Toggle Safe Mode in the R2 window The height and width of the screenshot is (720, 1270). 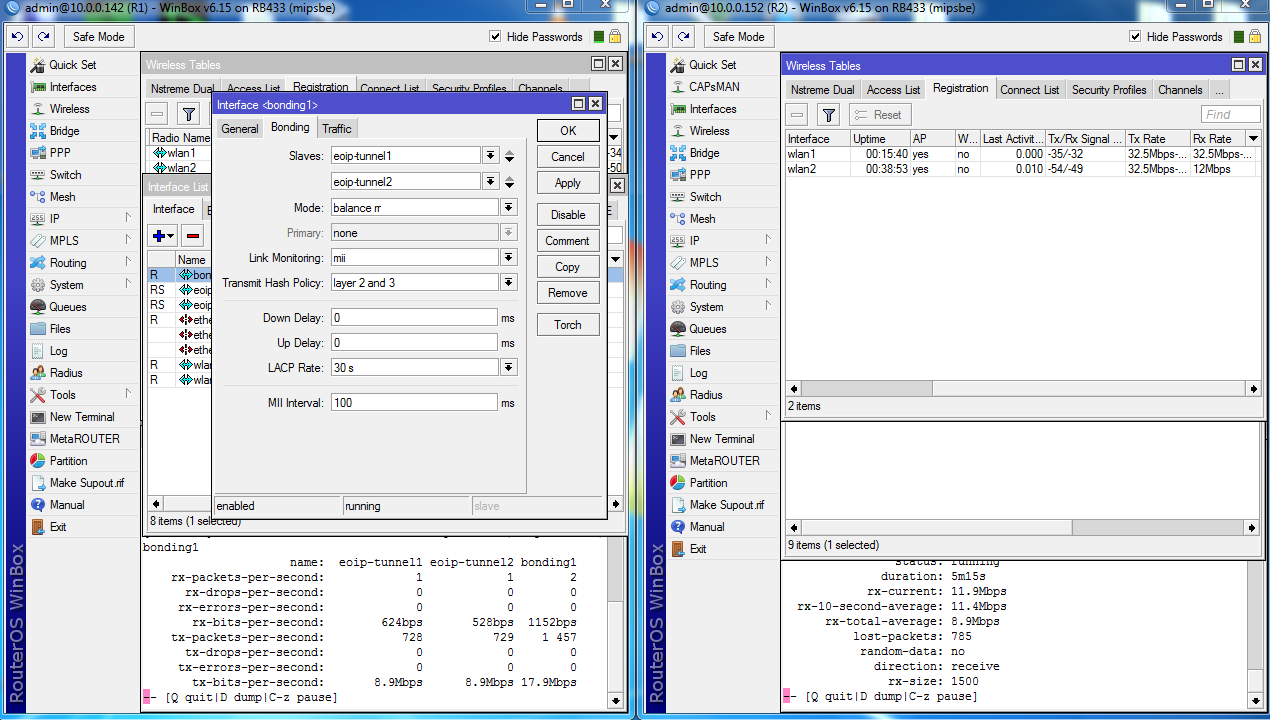[738, 37]
